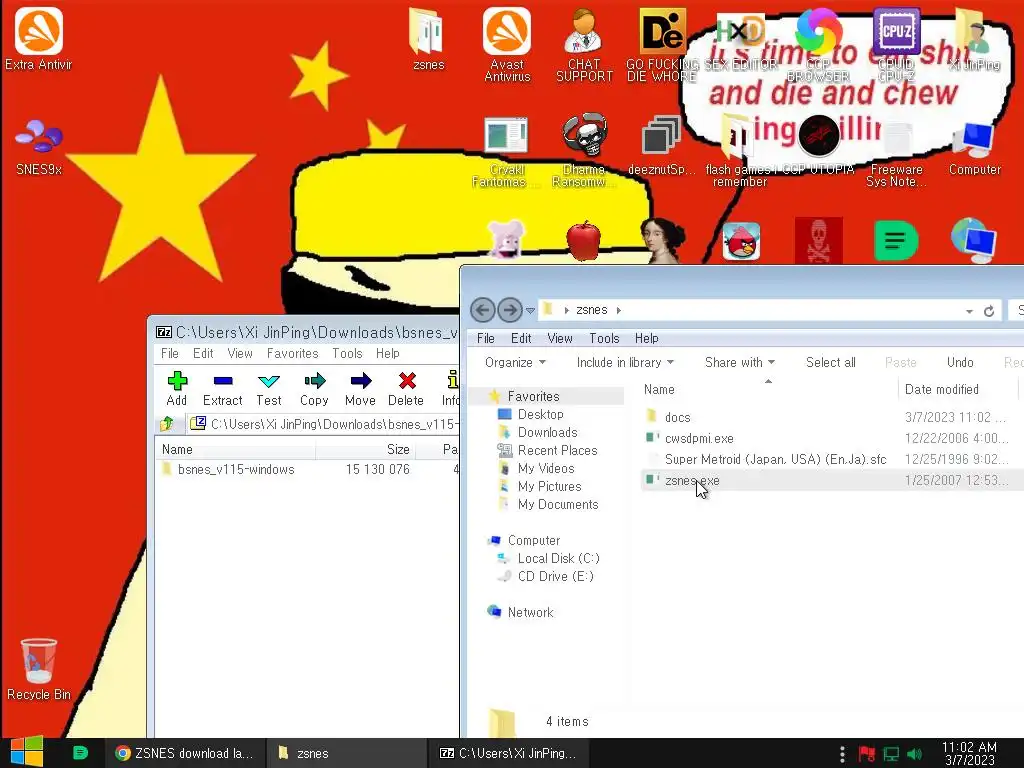Show hidden tray icons dots

pos(842,754)
